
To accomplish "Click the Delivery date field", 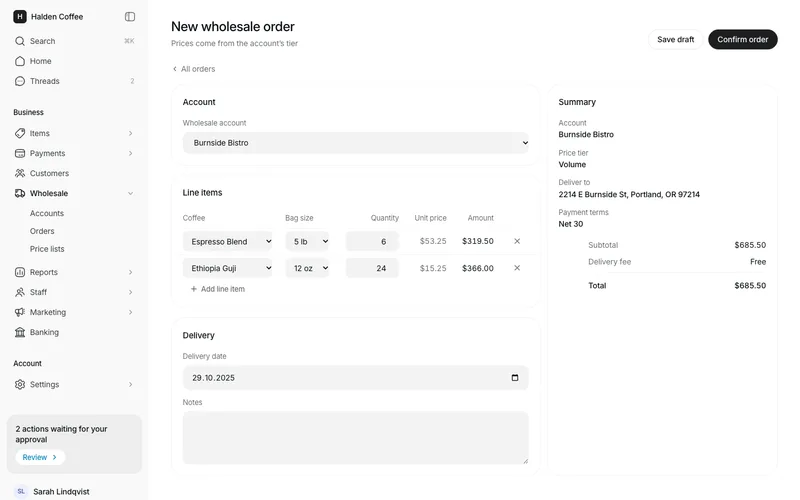I will point(356,378).
